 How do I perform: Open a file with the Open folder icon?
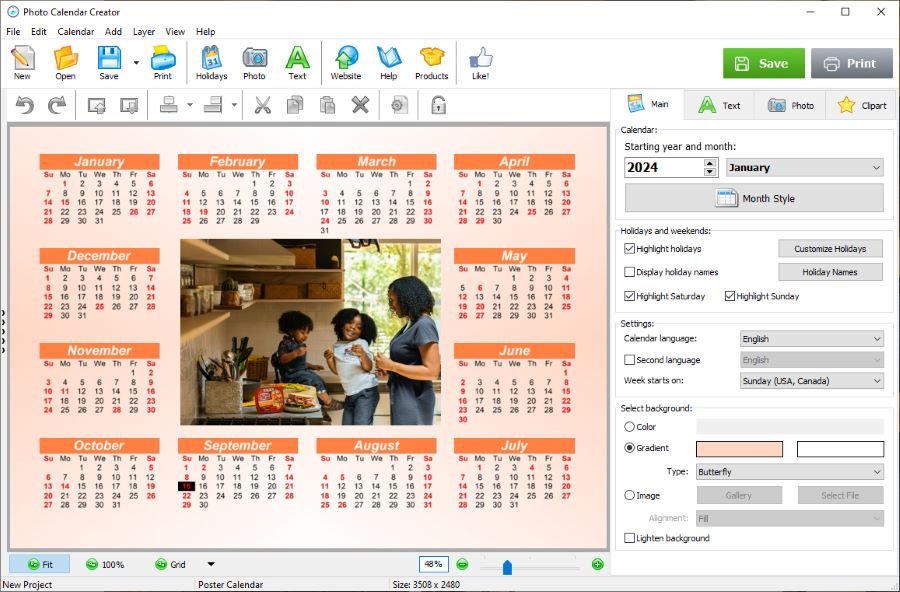point(65,63)
